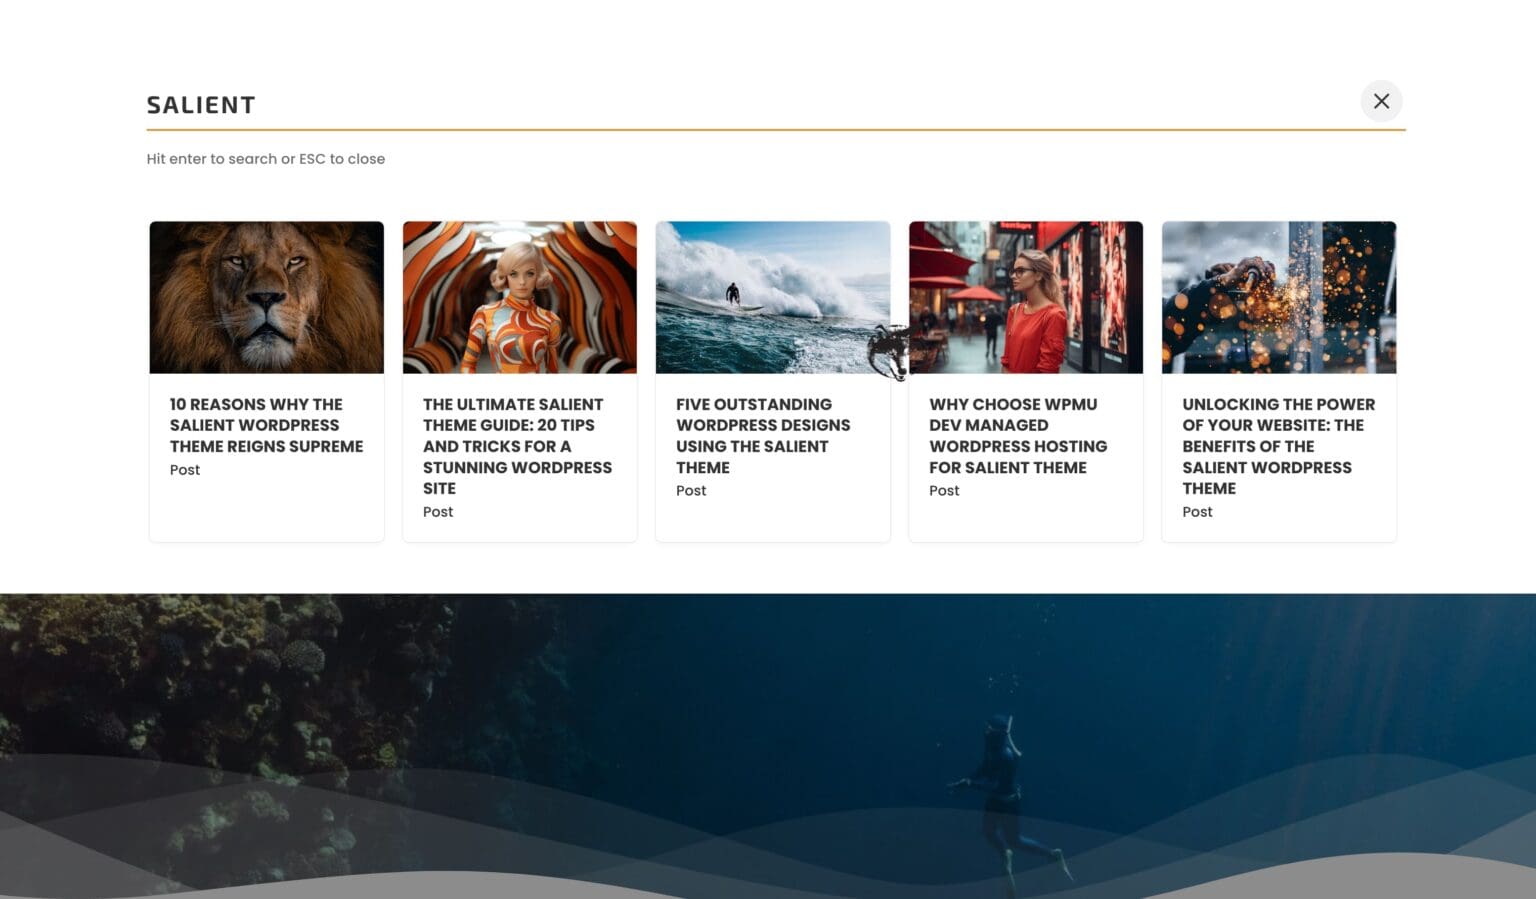
Task: Click the Hit enter to search hint text
Action: 266,158
